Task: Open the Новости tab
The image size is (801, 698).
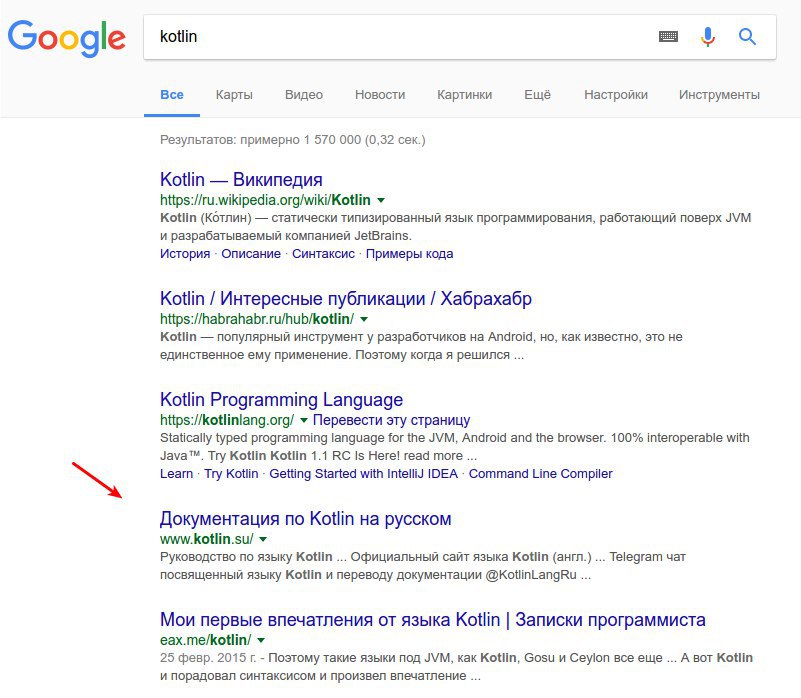Action: coord(380,95)
